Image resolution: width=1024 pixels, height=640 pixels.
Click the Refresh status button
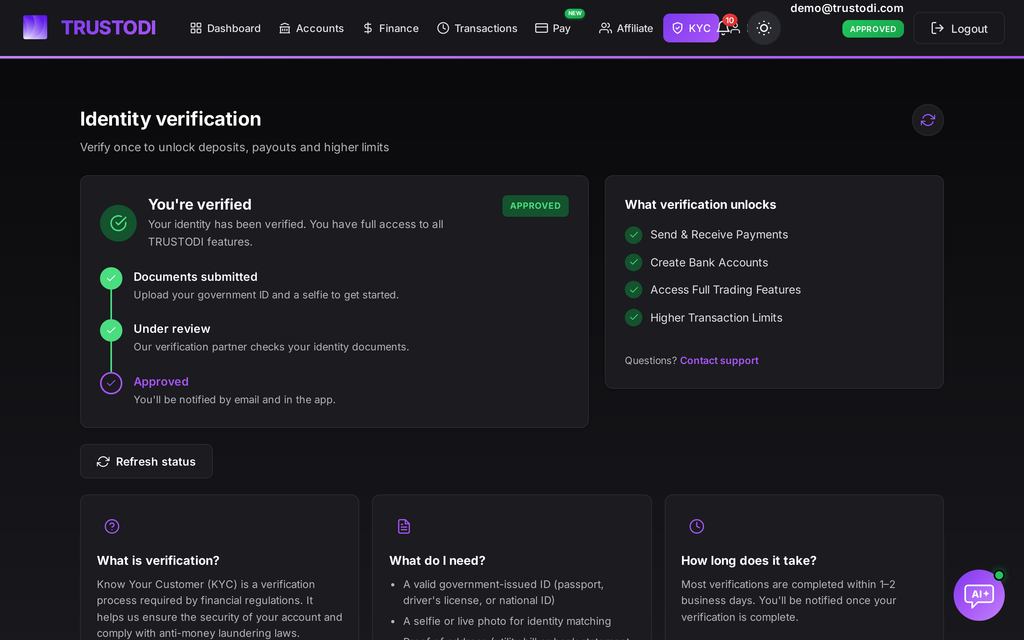146,462
